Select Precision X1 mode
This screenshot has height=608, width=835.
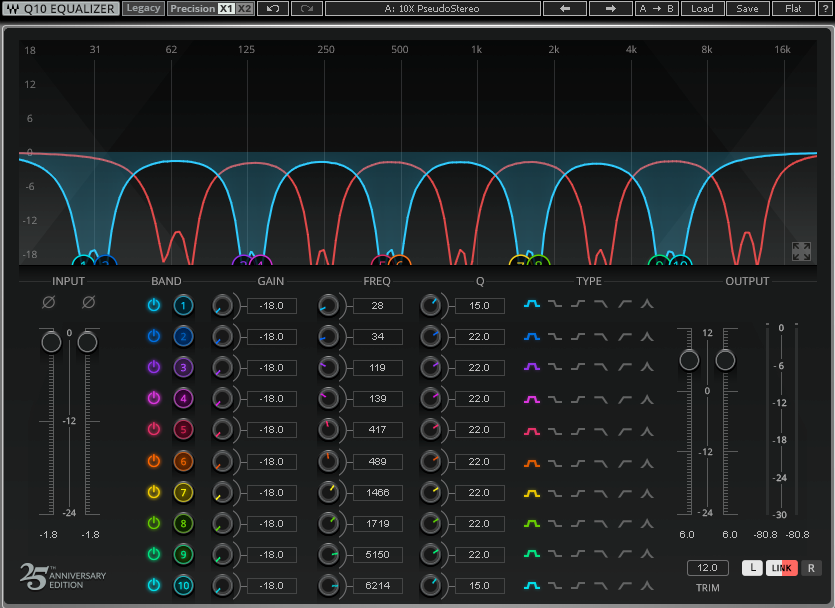point(226,9)
